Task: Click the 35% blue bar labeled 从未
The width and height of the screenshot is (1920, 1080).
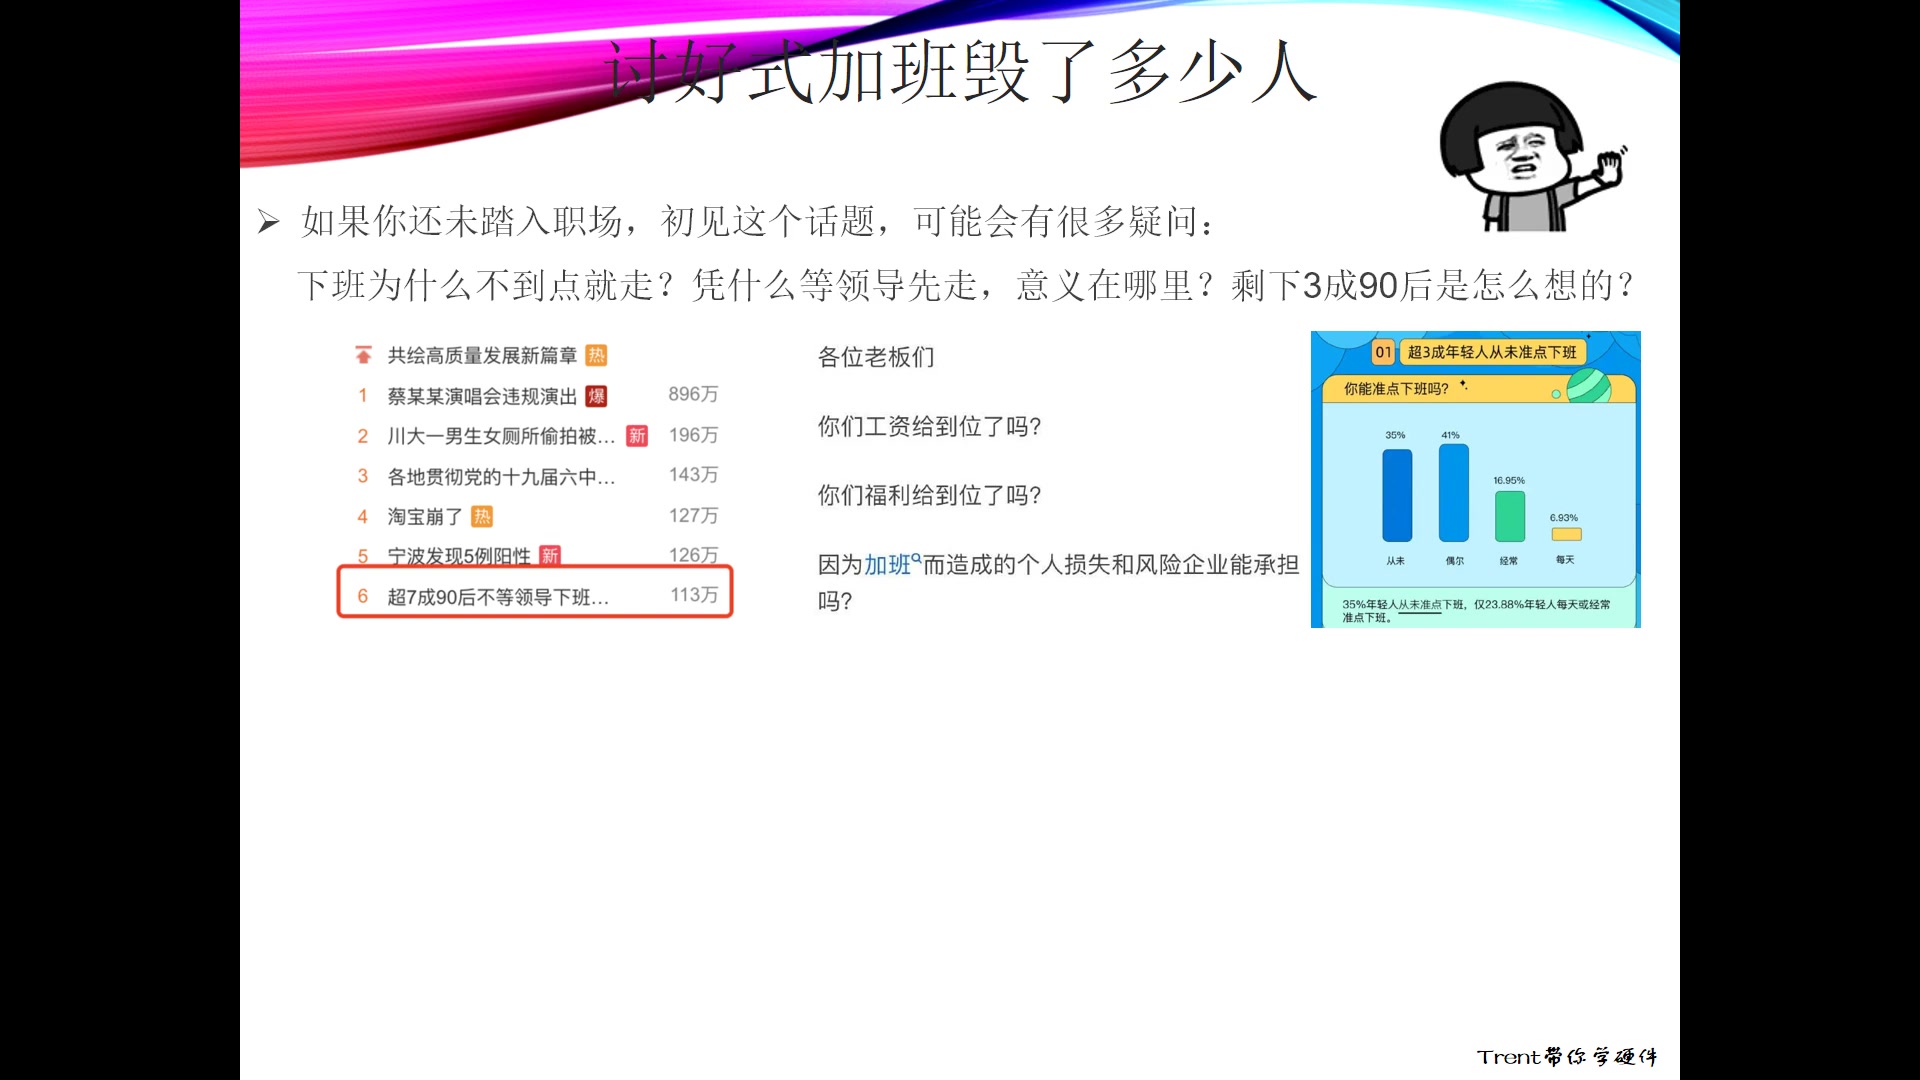Action: (1397, 496)
